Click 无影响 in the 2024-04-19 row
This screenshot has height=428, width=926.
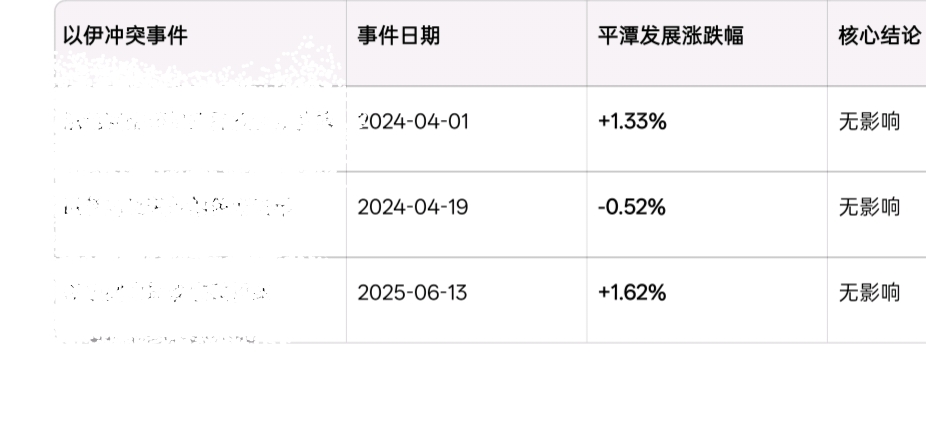(x=868, y=207)
